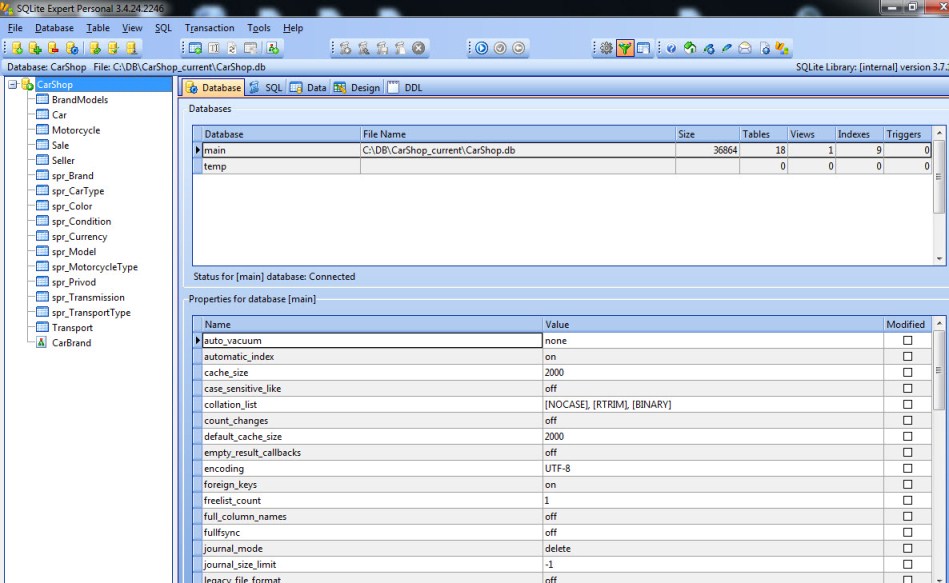Check the Modified box for auto_vacuum
Screen dimensions: 949x583
(907, 341)
